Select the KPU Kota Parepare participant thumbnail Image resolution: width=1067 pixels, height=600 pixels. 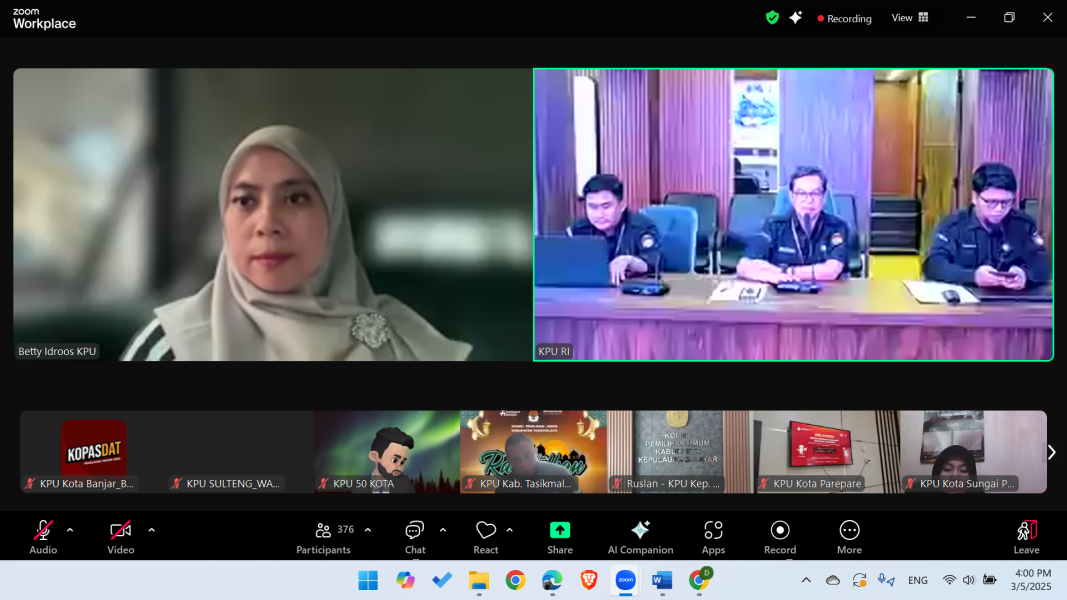826,452
